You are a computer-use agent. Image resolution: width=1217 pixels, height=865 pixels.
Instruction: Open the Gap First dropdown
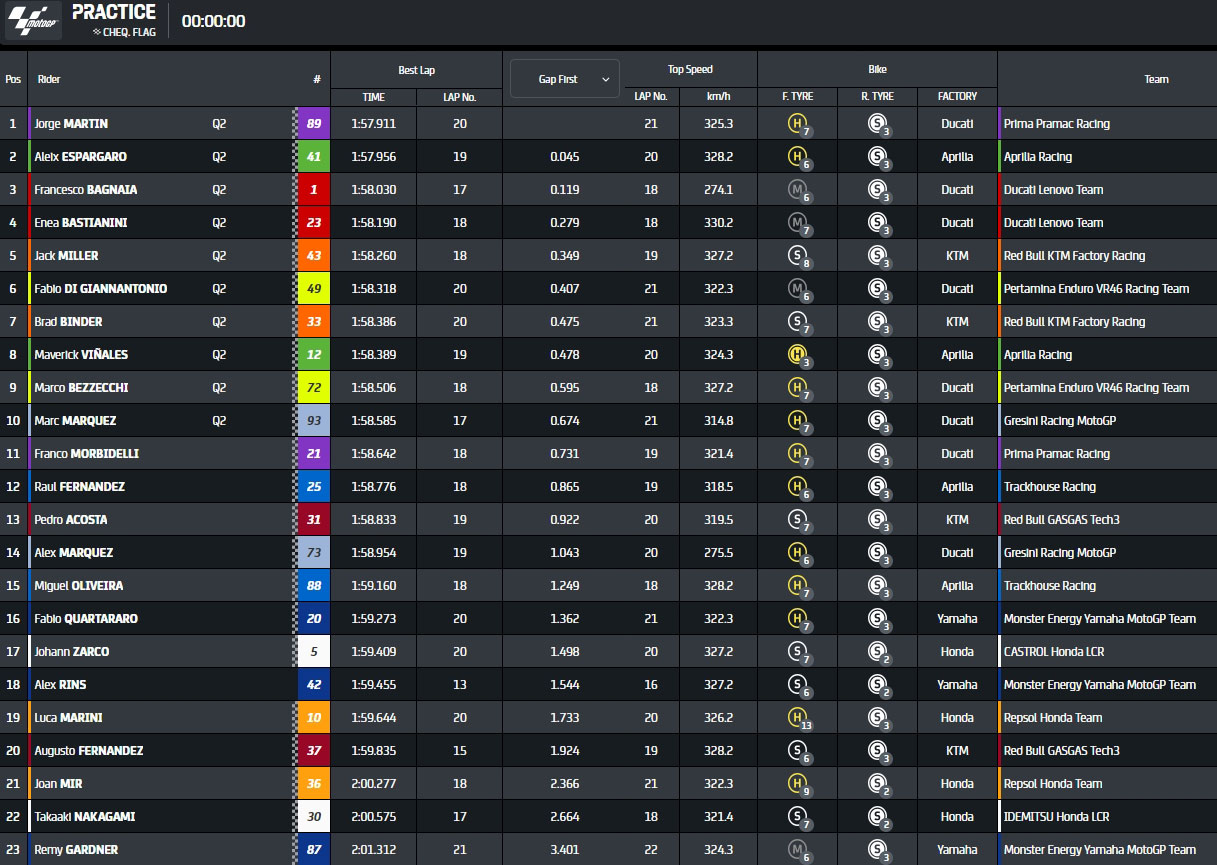(x=565, y=79)
